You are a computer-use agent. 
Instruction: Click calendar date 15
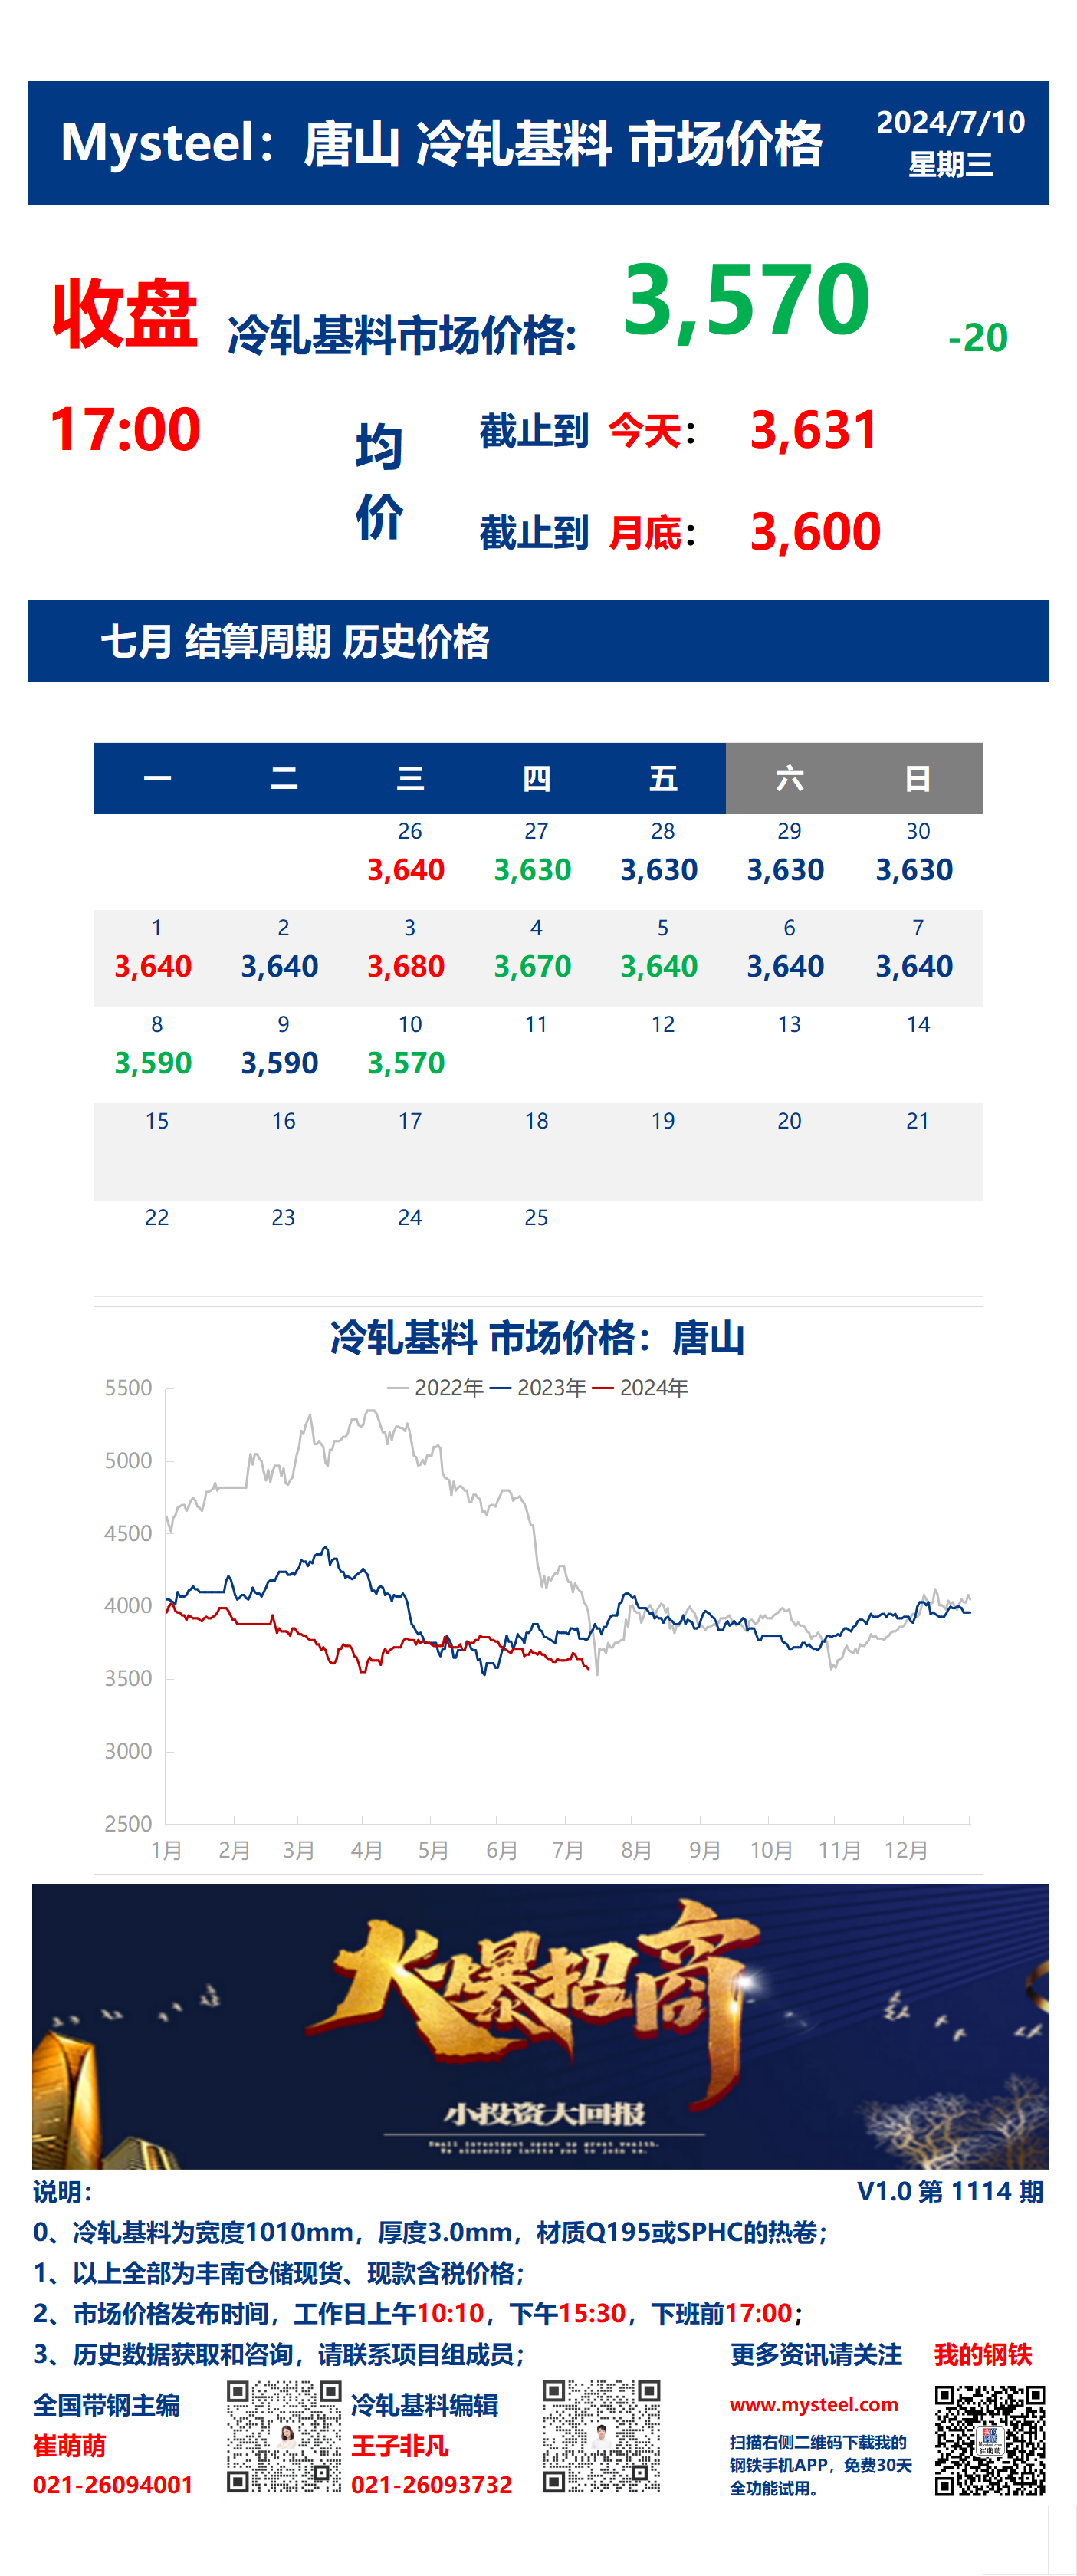[157, 1121]
